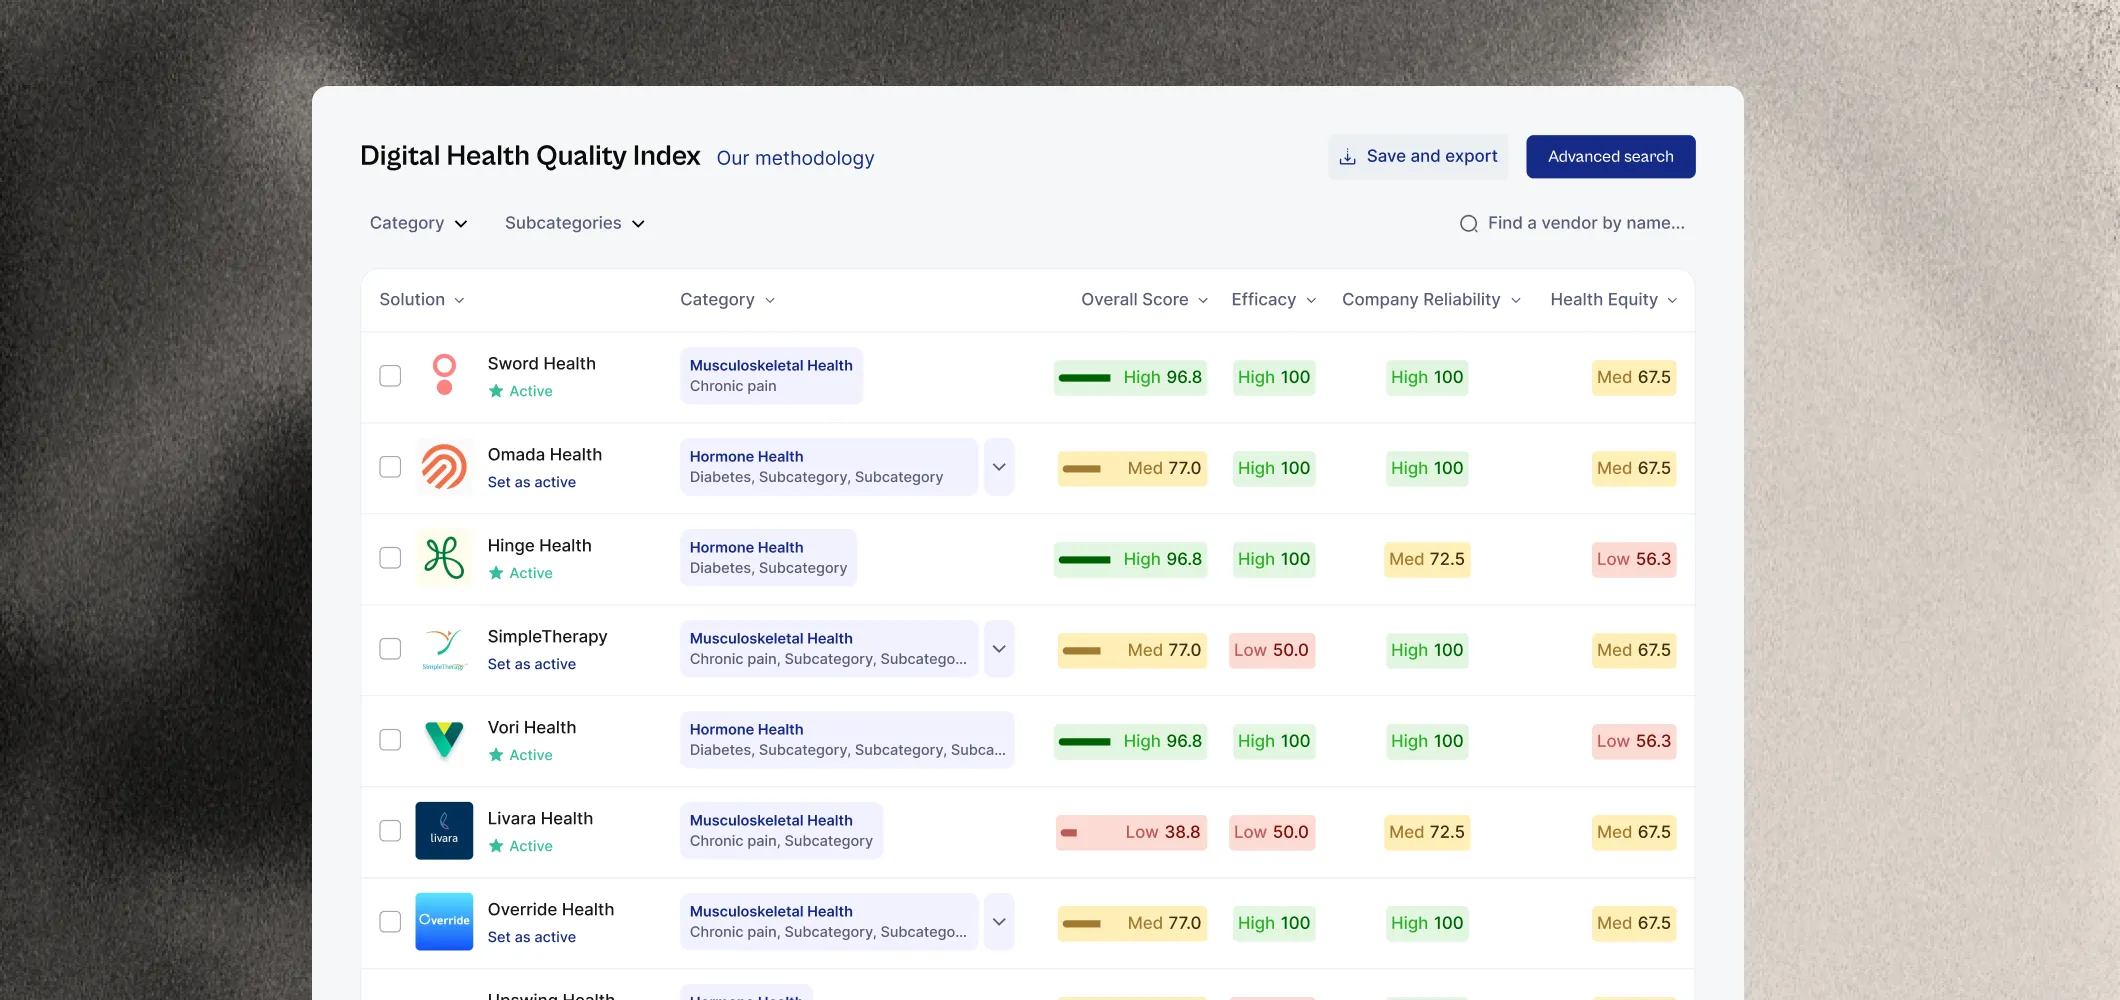
Task: Check the Override Health checkbox
Action: point(390,922)
